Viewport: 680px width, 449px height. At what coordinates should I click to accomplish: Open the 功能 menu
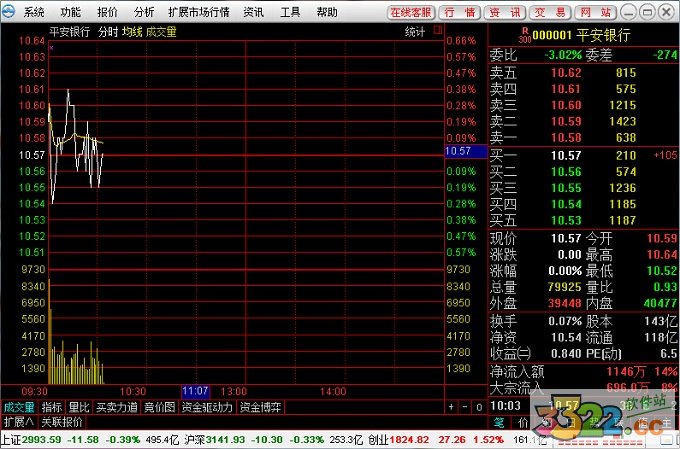[71, 12]
